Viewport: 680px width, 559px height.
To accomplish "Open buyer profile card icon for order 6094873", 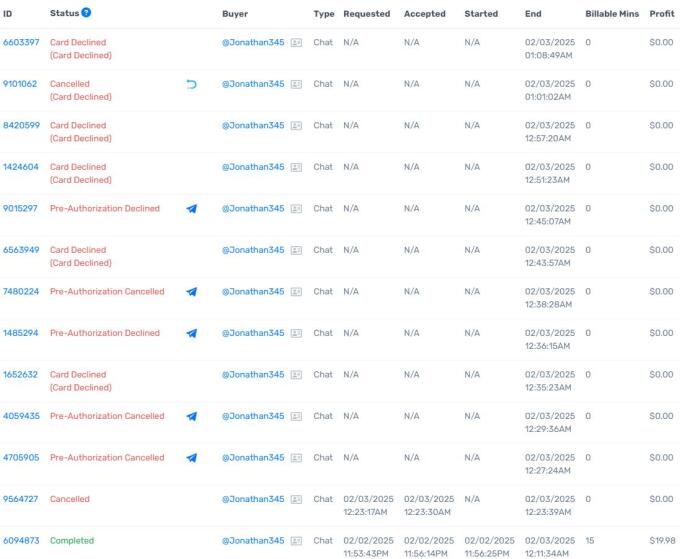I will pyautogui.click(x=296, y=541).
